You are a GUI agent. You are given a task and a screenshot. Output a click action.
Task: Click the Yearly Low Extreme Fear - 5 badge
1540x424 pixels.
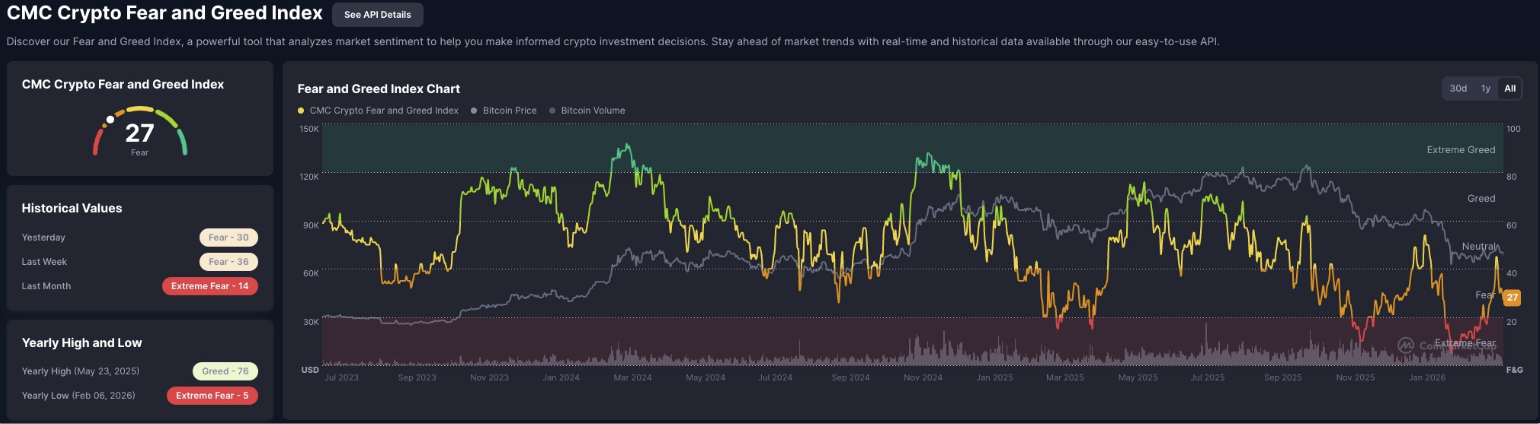click(212, 395)
